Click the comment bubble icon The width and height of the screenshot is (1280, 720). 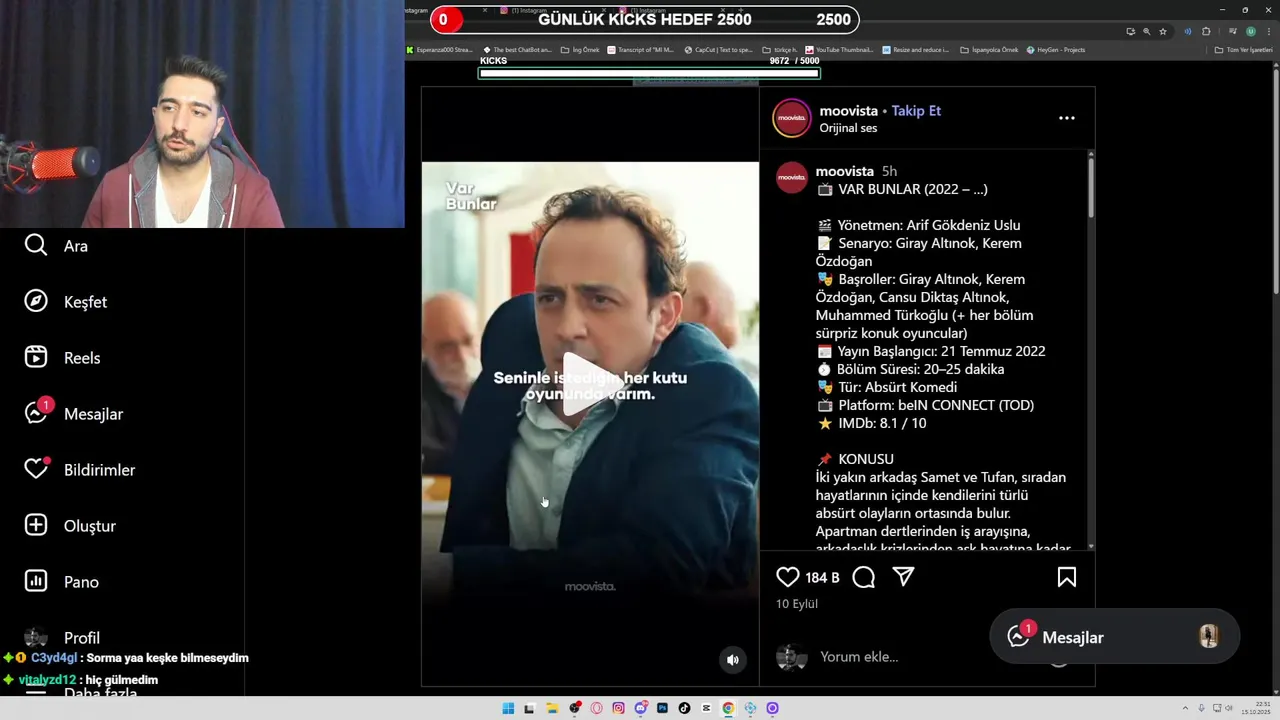click(x=864, y=577)
